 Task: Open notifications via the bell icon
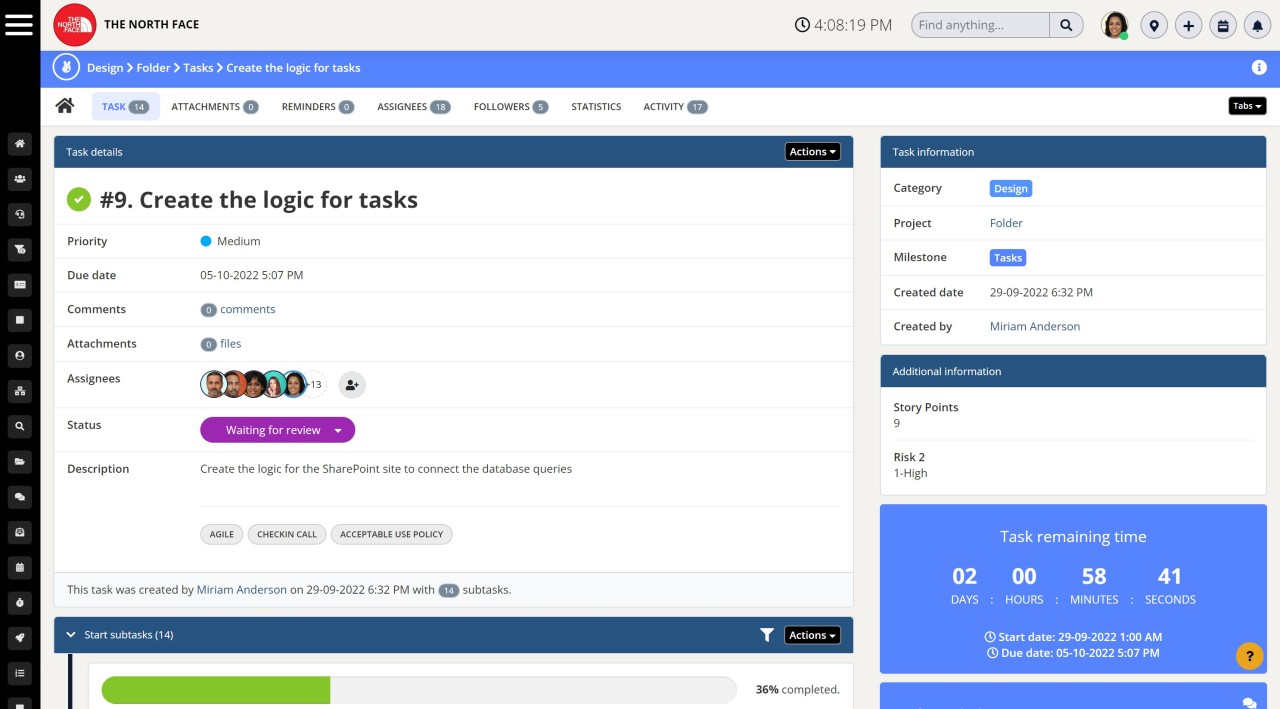pos(1257,24)
